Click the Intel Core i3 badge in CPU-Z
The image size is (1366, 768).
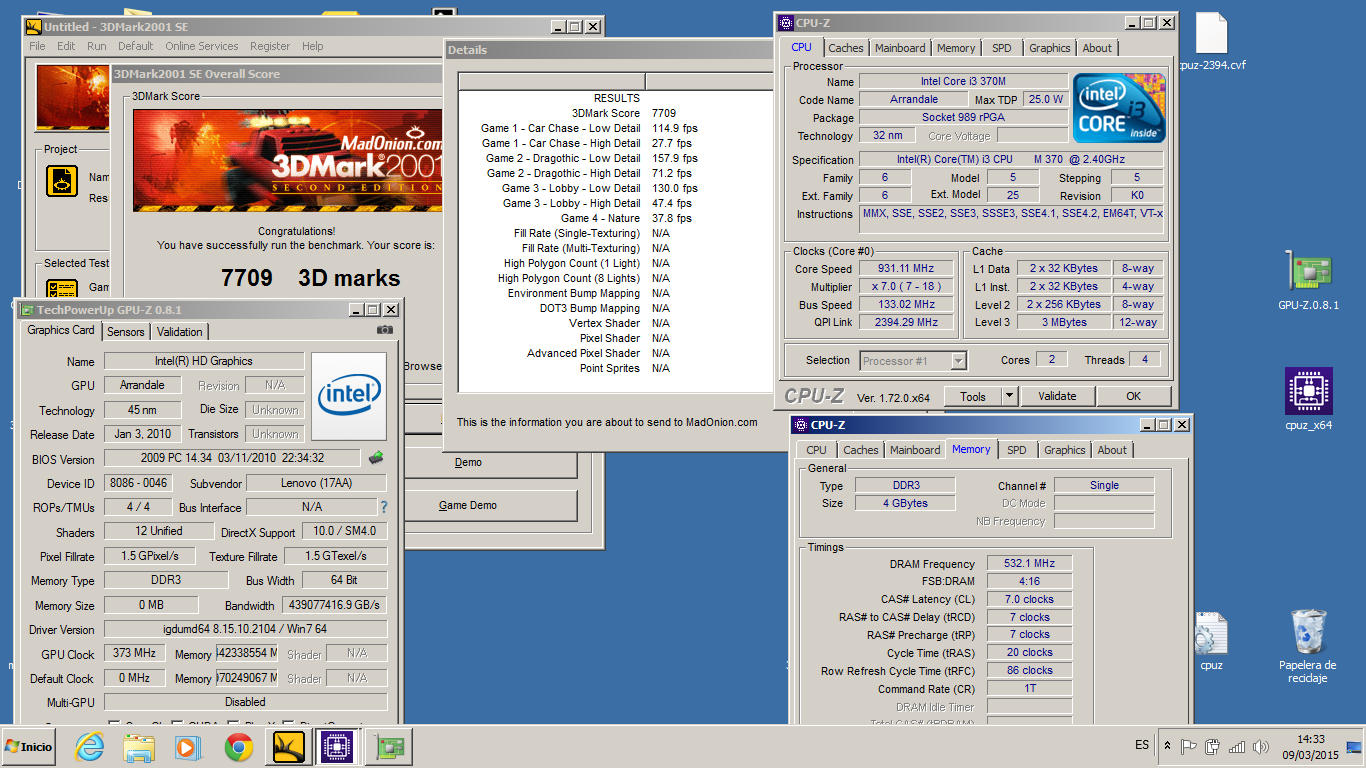coord(1120,108)
